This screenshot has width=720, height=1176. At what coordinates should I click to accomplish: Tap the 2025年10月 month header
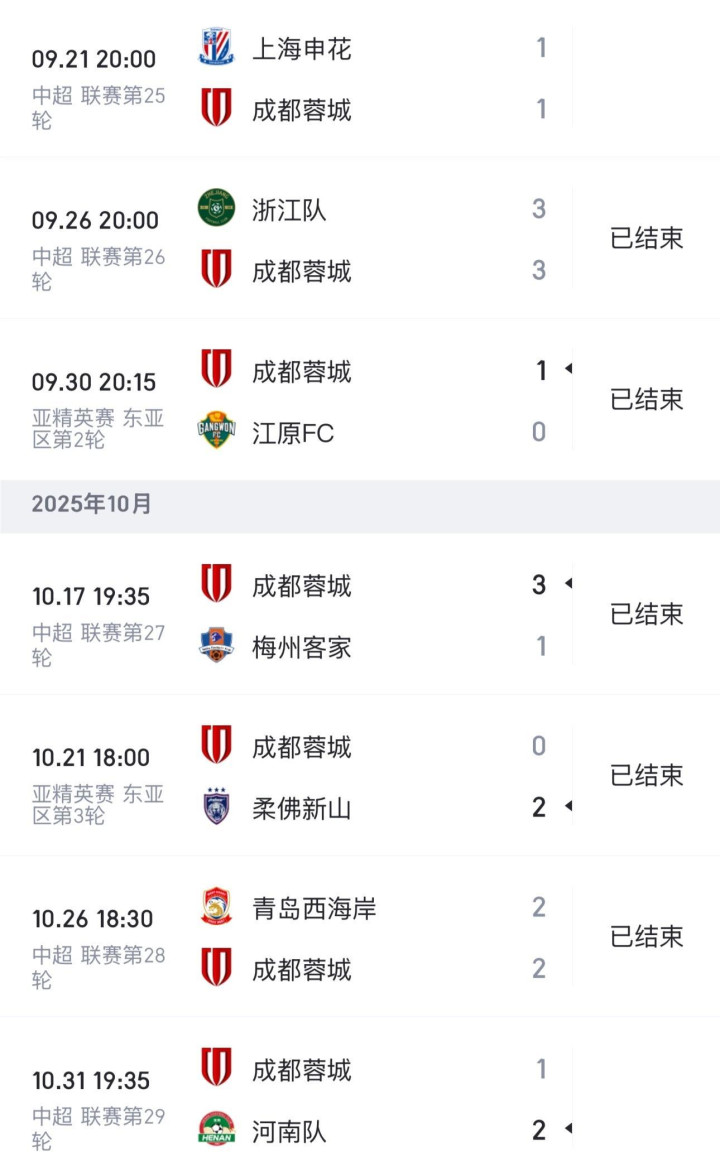(92, 504)
